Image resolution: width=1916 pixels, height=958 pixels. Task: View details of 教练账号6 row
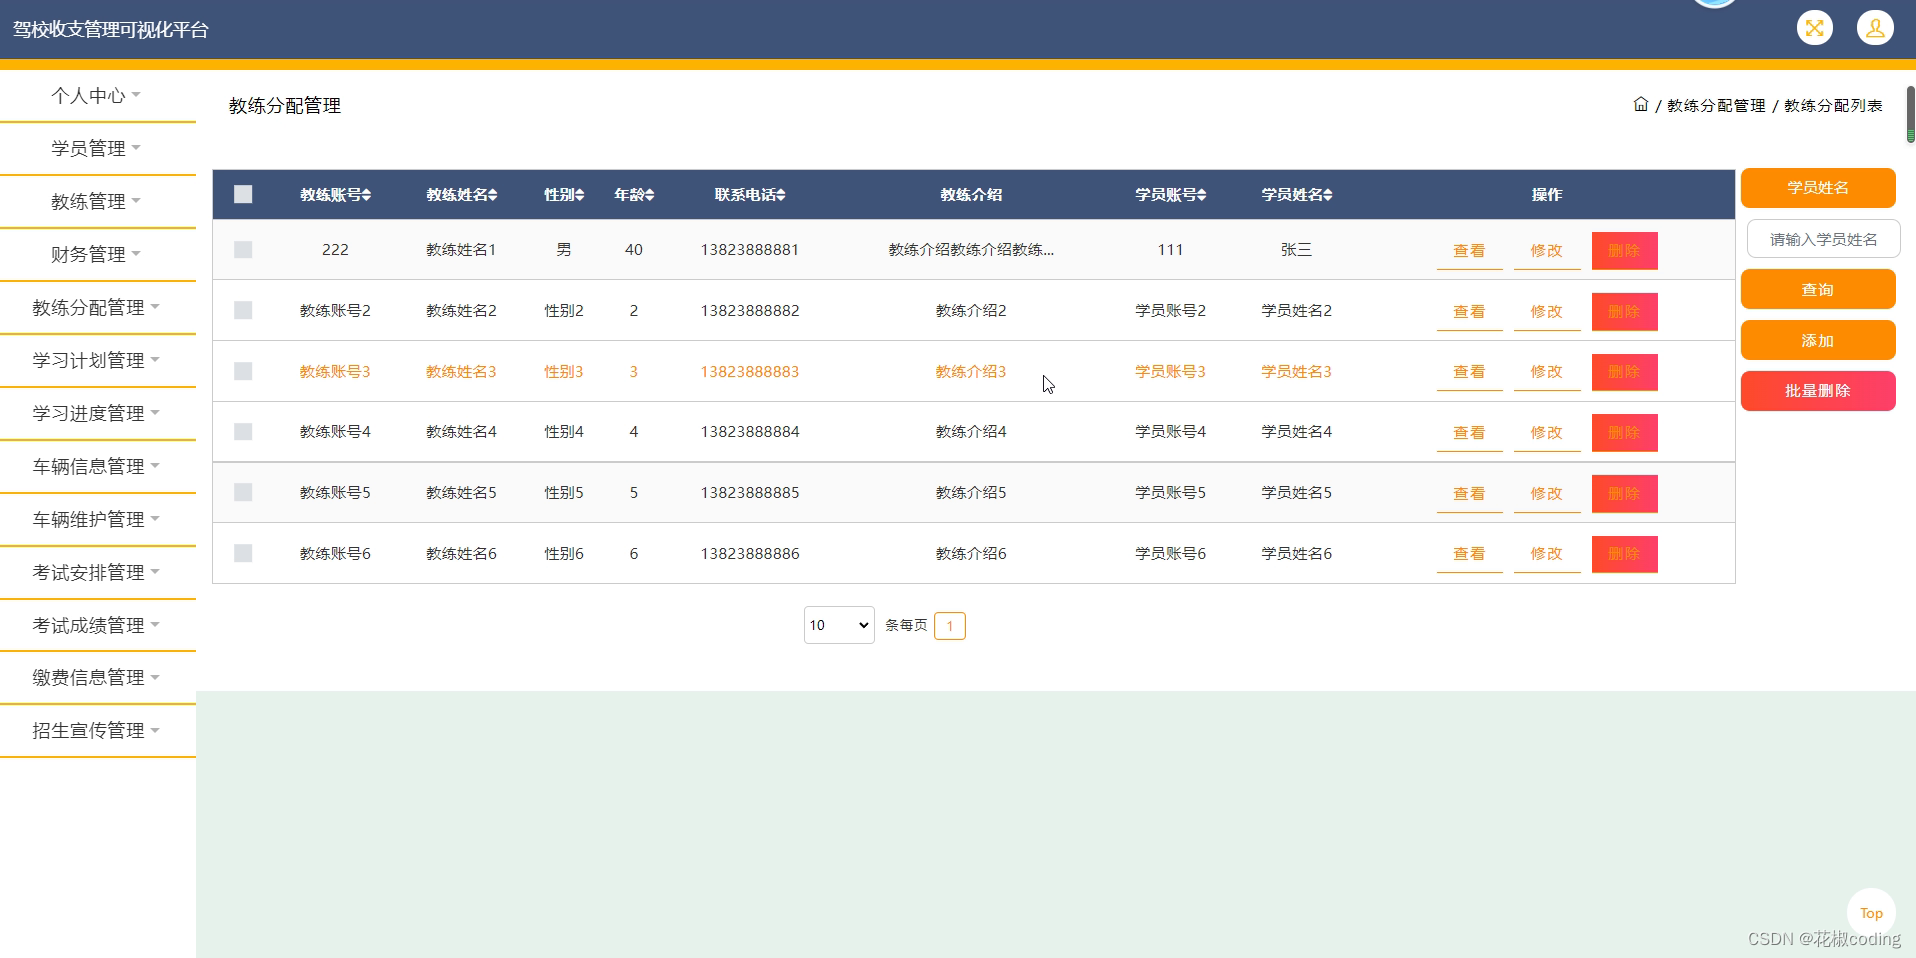1469,554
